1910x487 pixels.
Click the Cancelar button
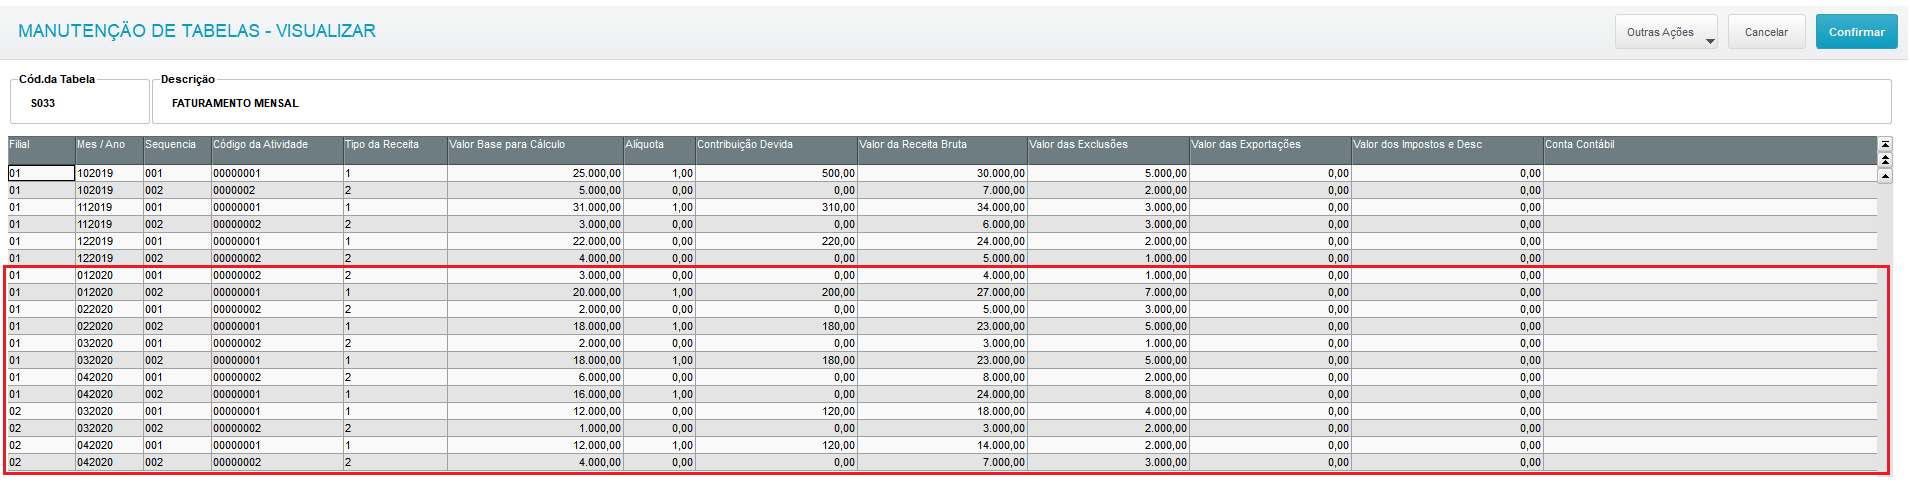[1766, 32]
